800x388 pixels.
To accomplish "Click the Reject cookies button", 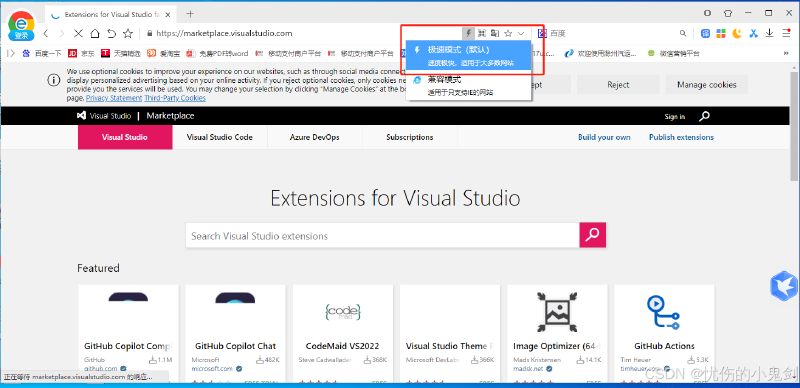I will [618, 85].
